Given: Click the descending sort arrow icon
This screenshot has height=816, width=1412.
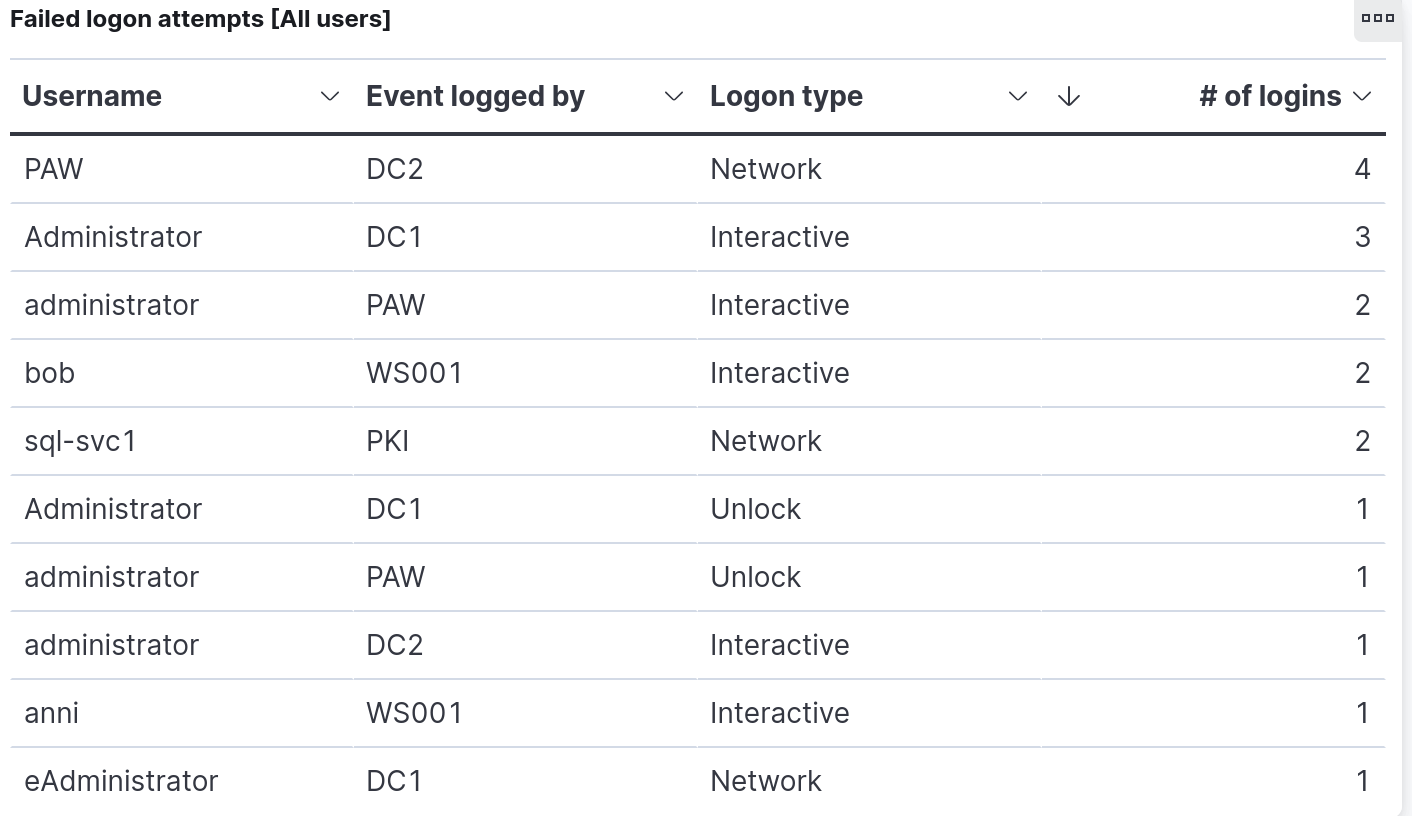Looking at the screenshot, I should 1069,96.
